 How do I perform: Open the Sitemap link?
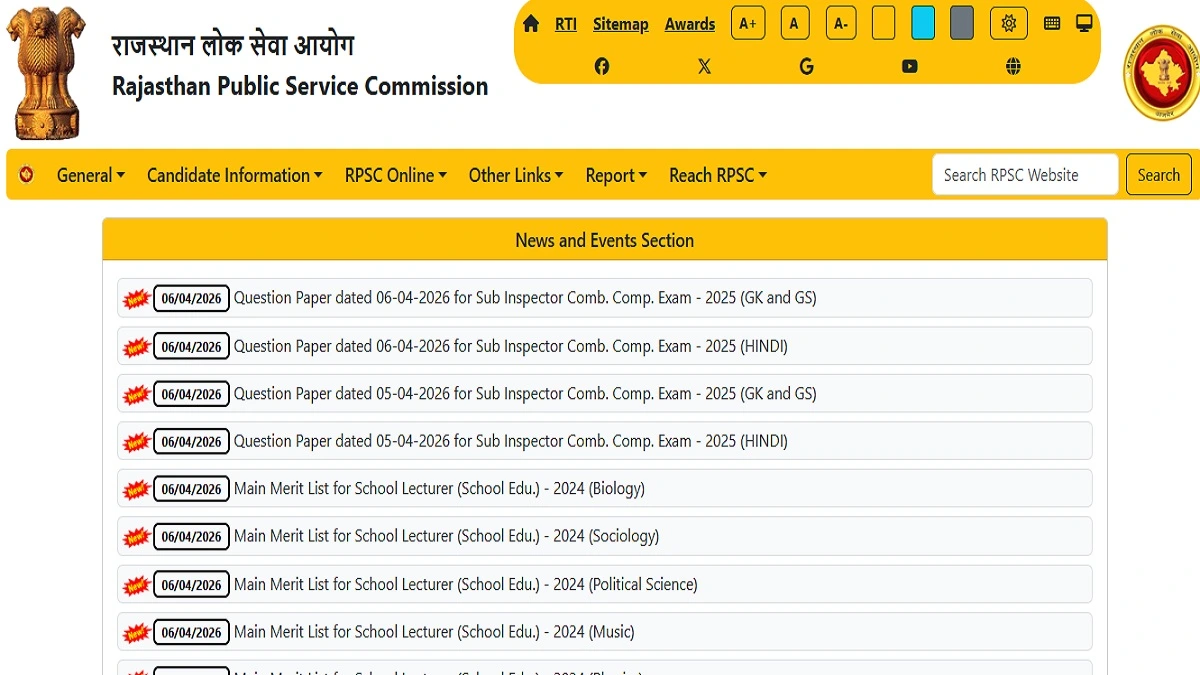(620, 24)
